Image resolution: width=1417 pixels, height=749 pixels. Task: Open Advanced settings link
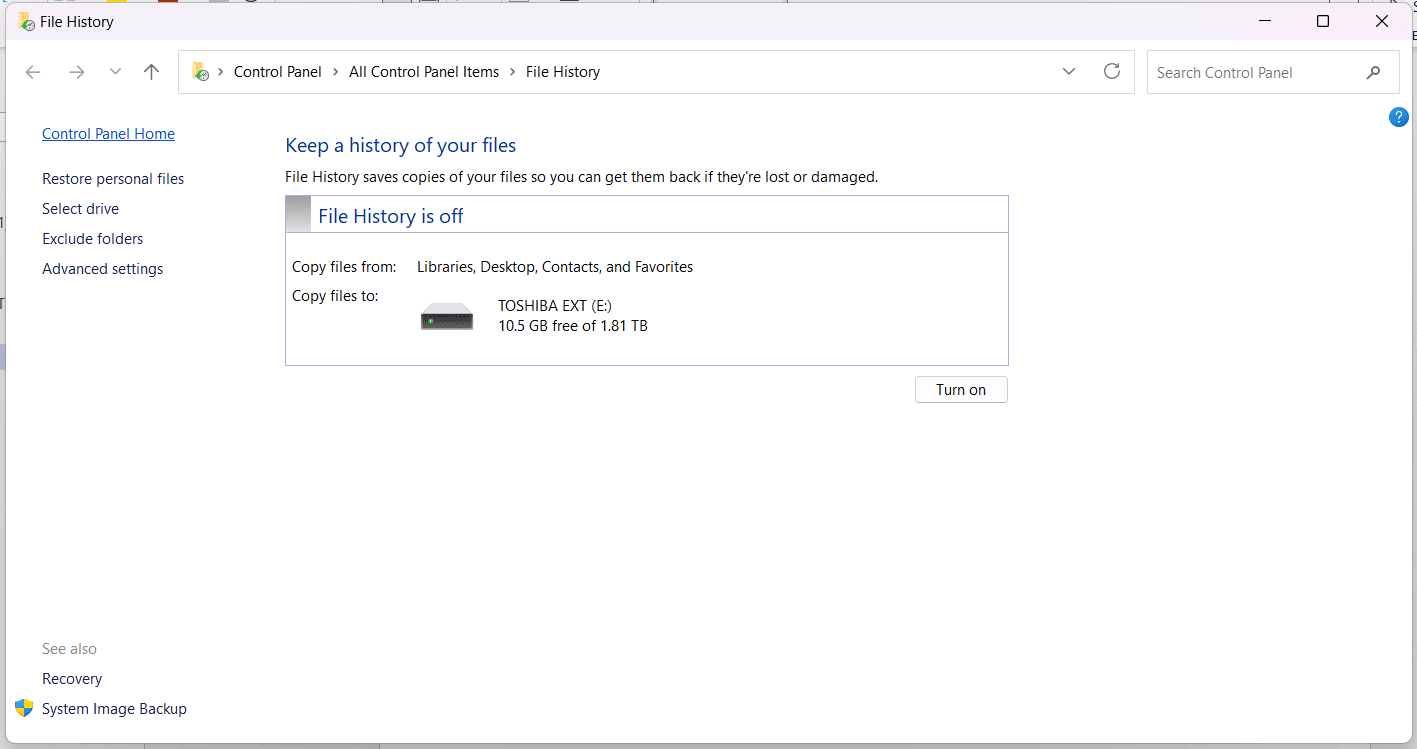[102, 269]
